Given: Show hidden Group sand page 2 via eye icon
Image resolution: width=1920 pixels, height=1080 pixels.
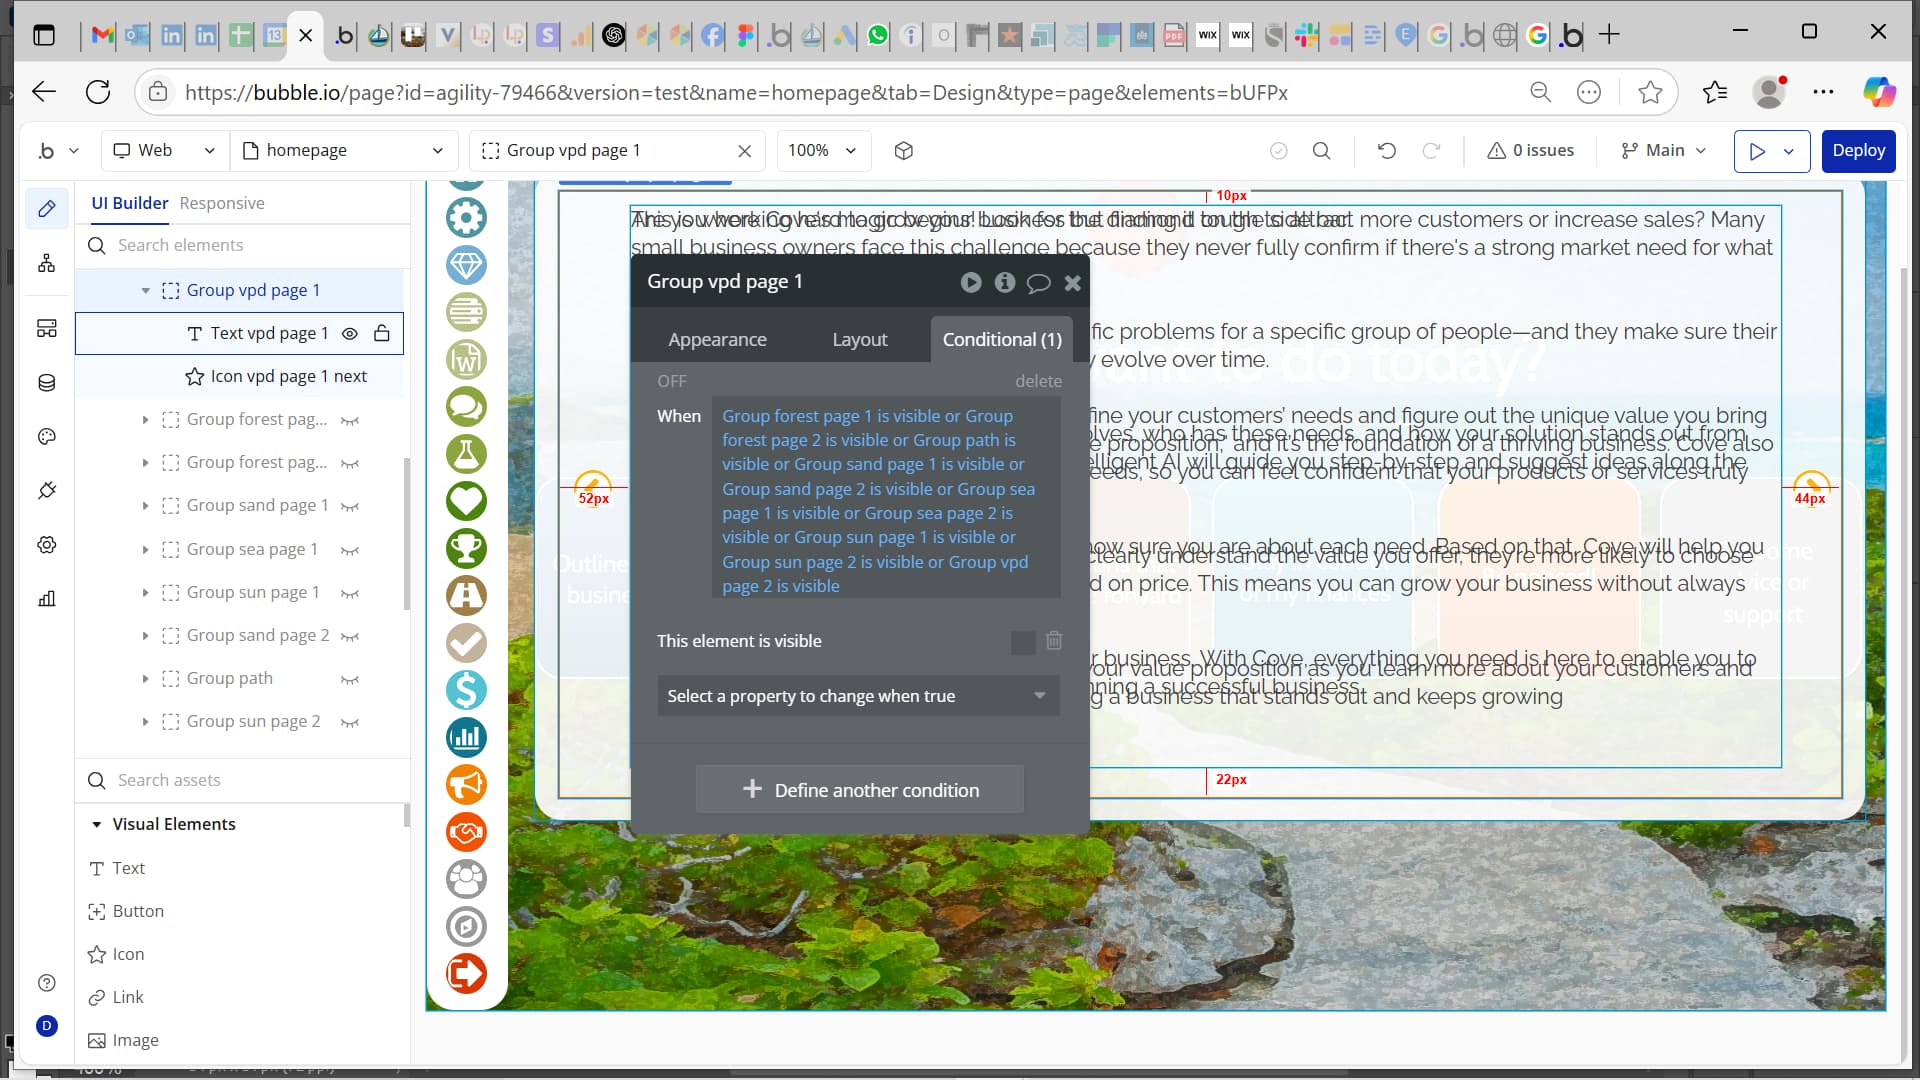Looking at the screenshot, I should click(350, 637).
